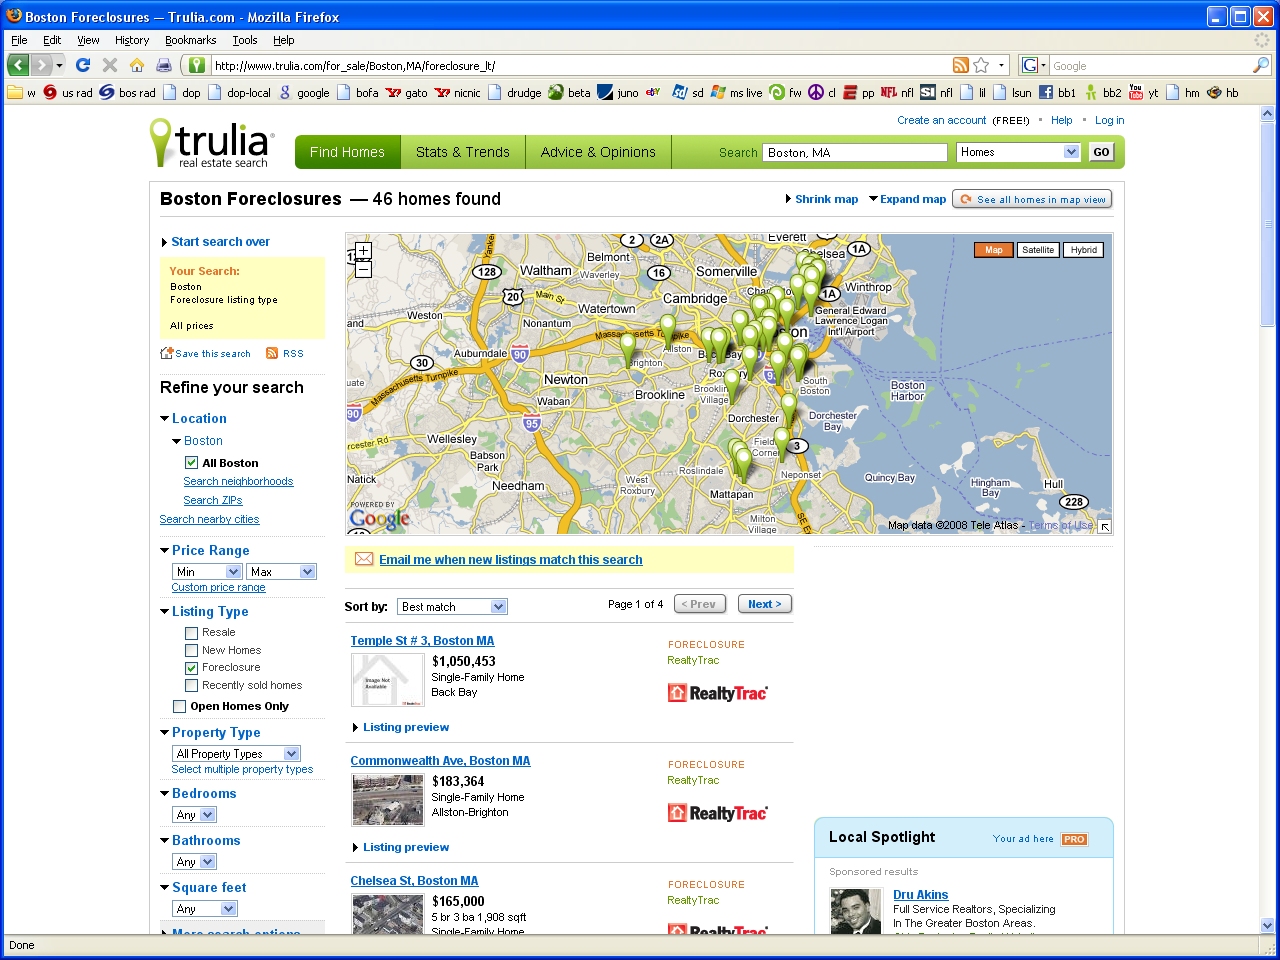Switch to the Advice & Opinions tab

point(598,152)
